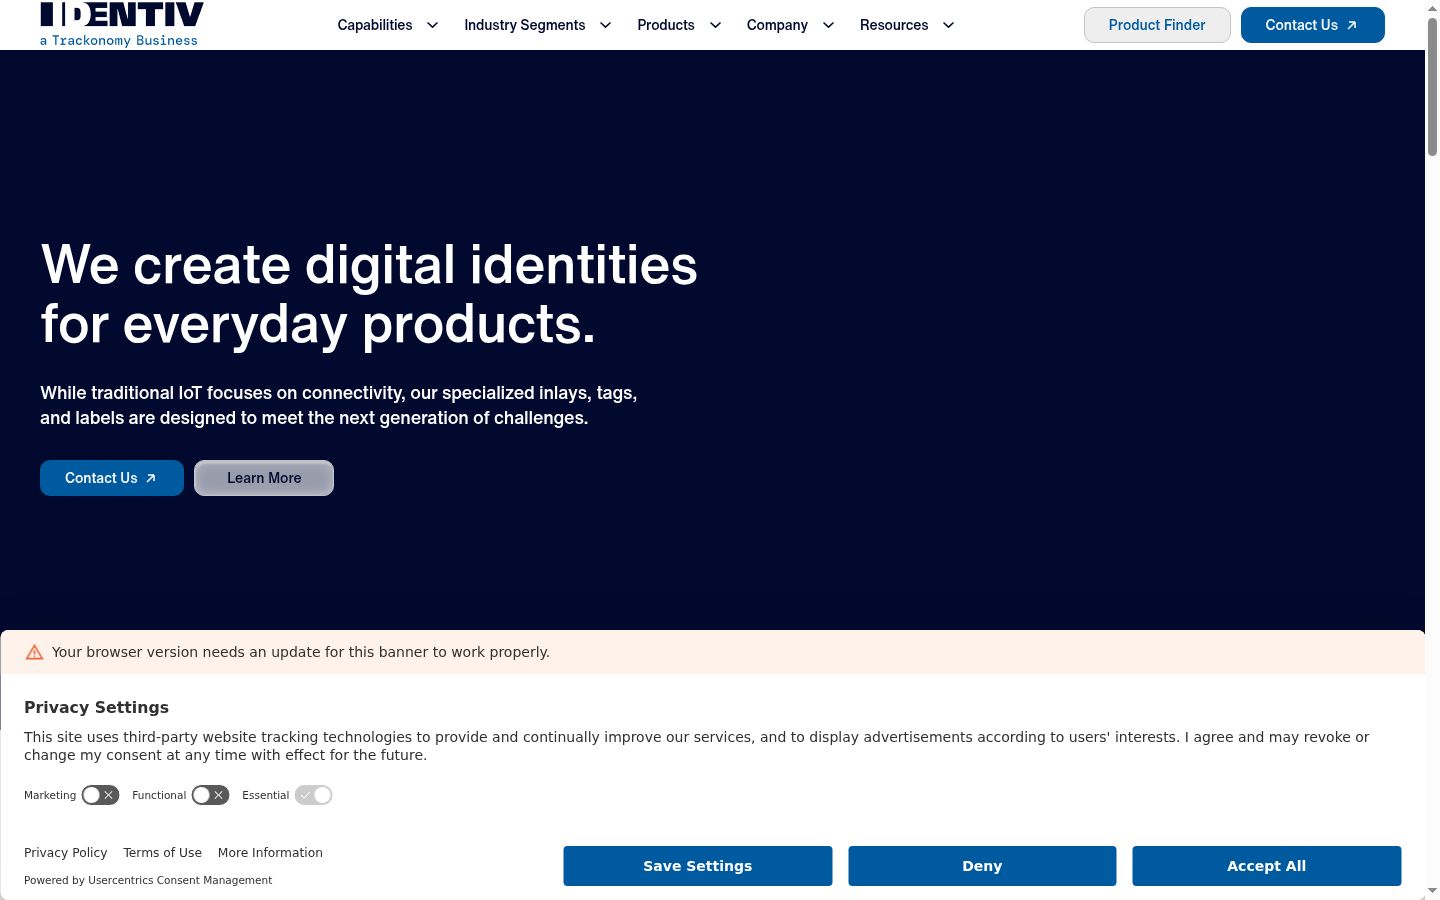1440x900 pixels.
Task: Click the 'While traditional IoT focuses' paragraph
Action: coord(339,405)
